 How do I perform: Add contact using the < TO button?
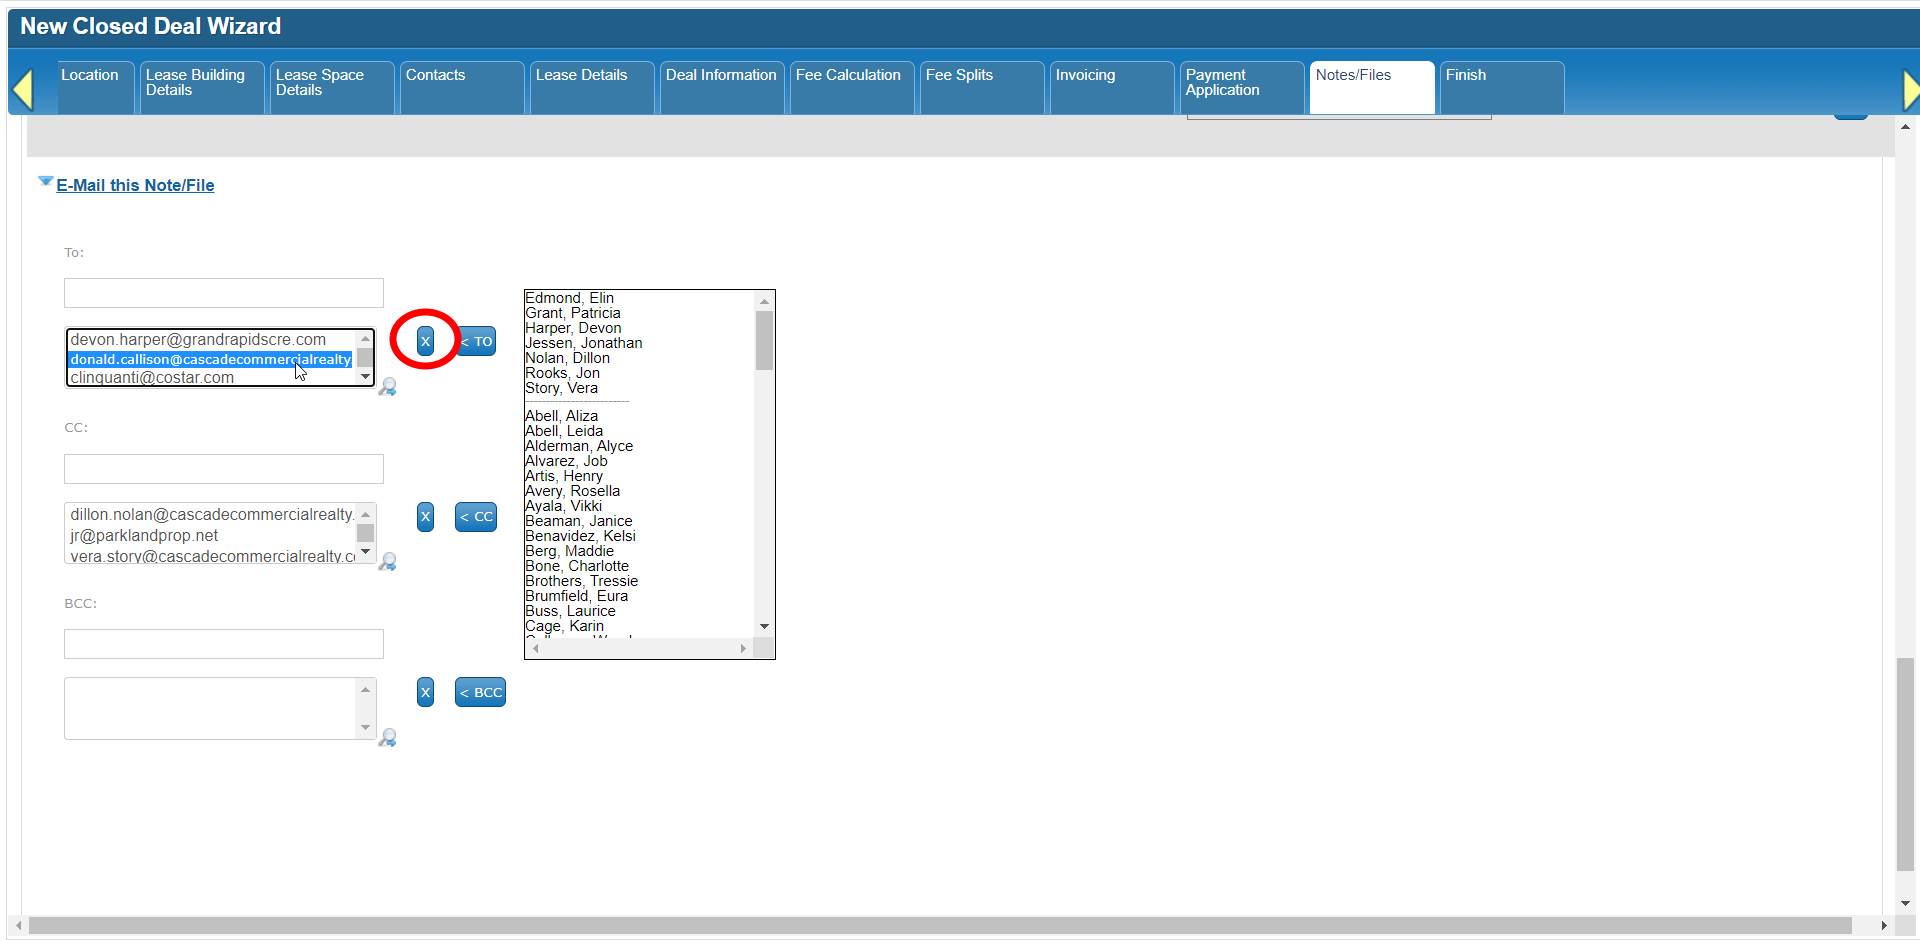pyautogui.click(x=478, y=341)
